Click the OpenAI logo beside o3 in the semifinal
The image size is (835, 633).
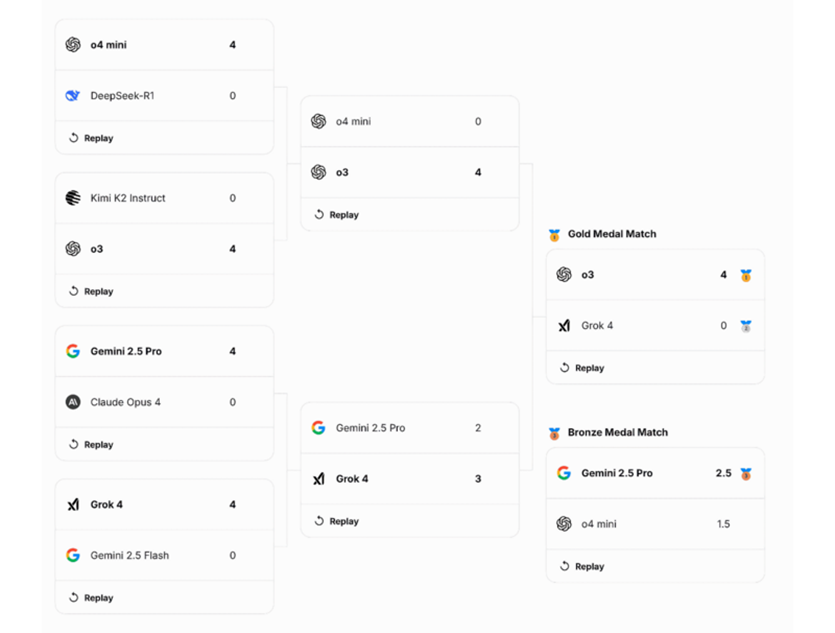[x=318, y=172]
